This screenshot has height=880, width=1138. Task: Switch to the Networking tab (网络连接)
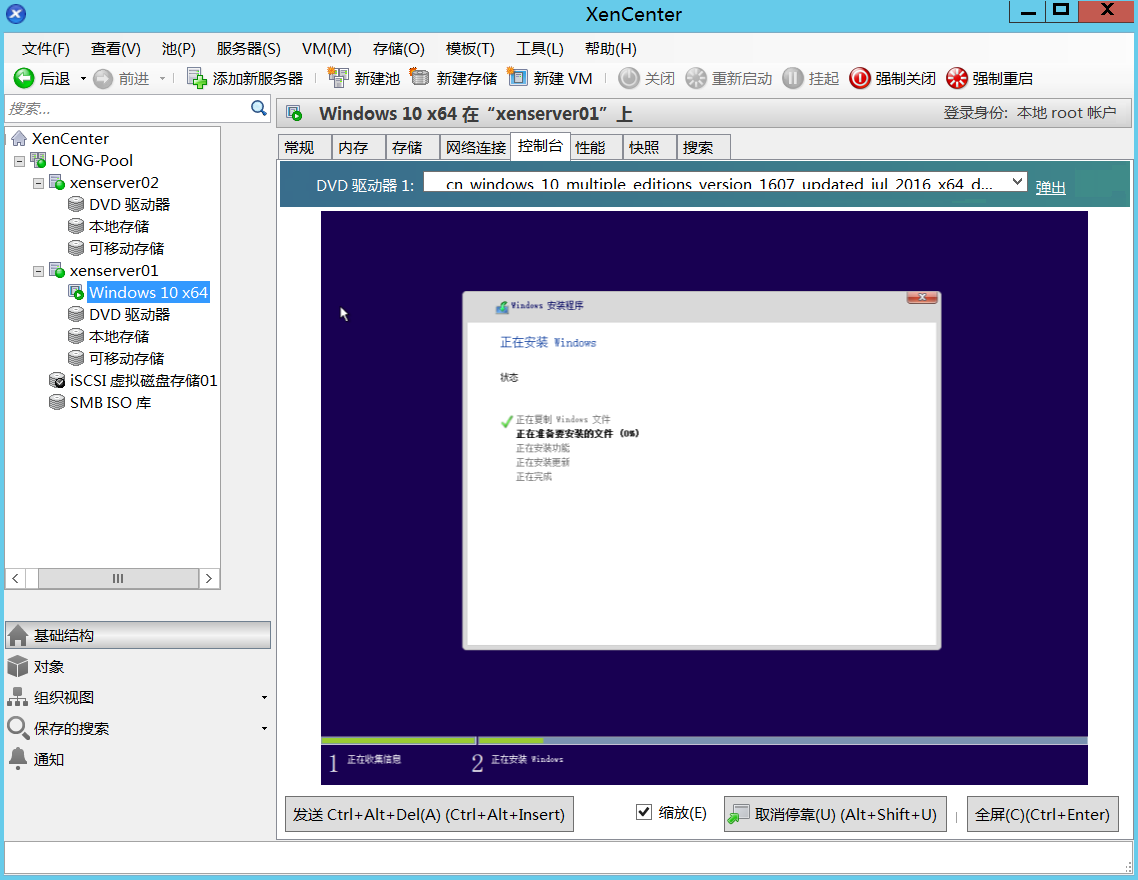point(475,147)
